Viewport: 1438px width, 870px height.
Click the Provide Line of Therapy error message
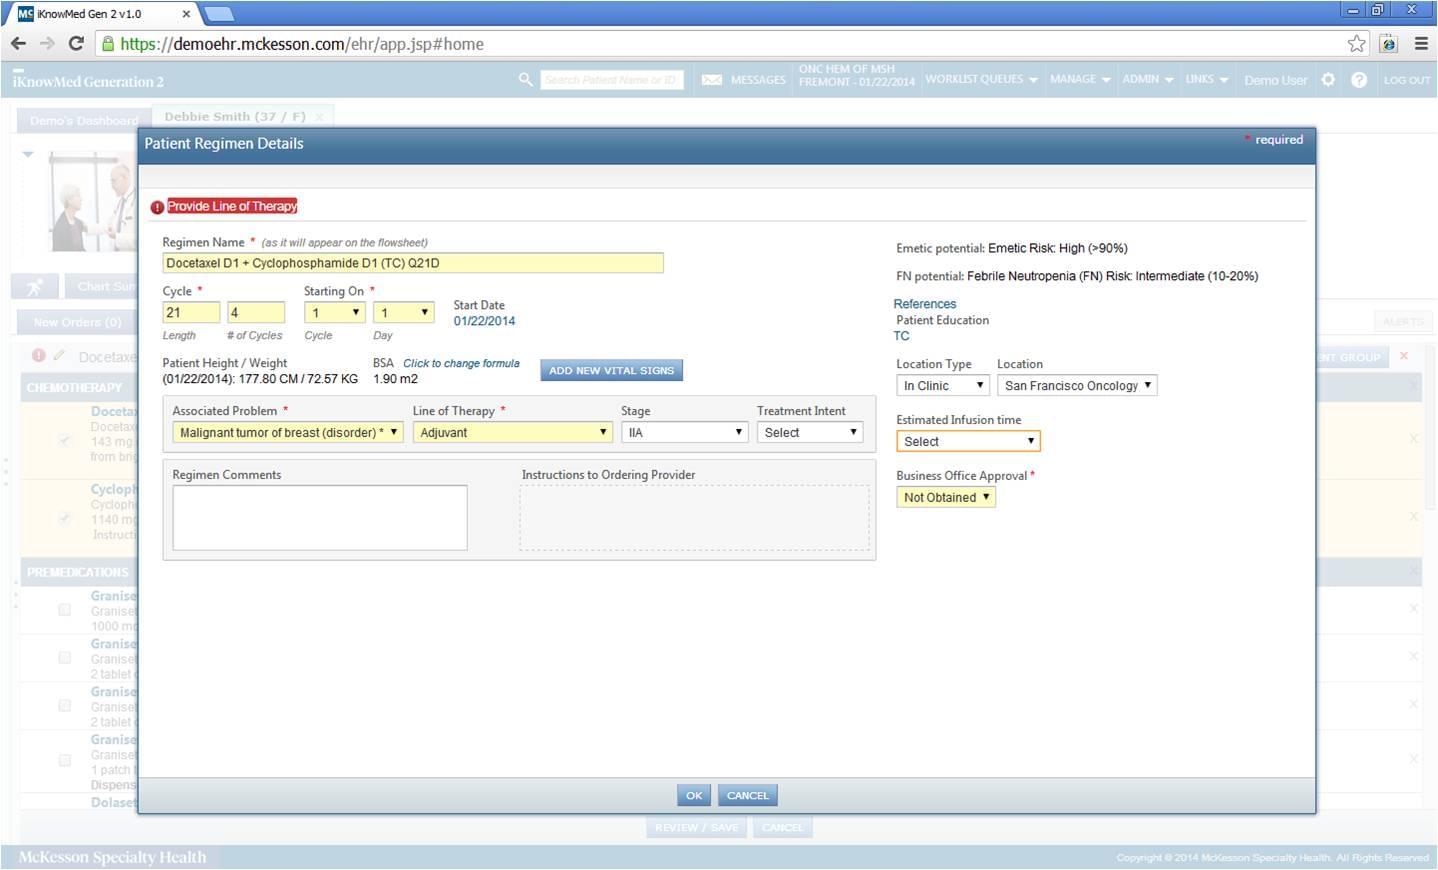(x=232, y=207)
